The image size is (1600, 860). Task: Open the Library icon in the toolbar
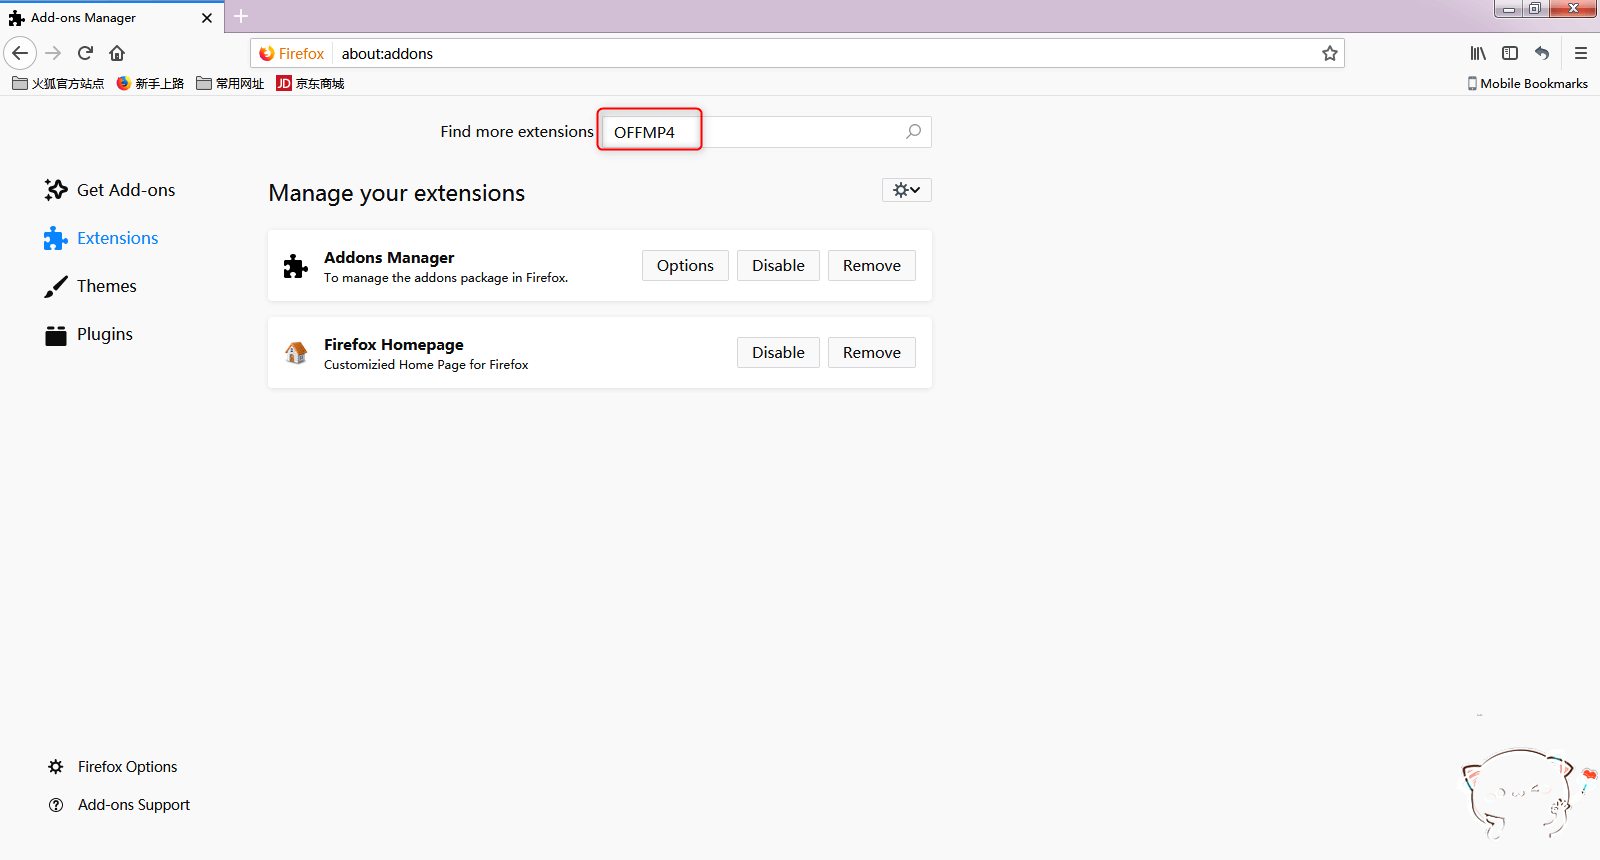pyautogui.click(x=1477, y=53)
